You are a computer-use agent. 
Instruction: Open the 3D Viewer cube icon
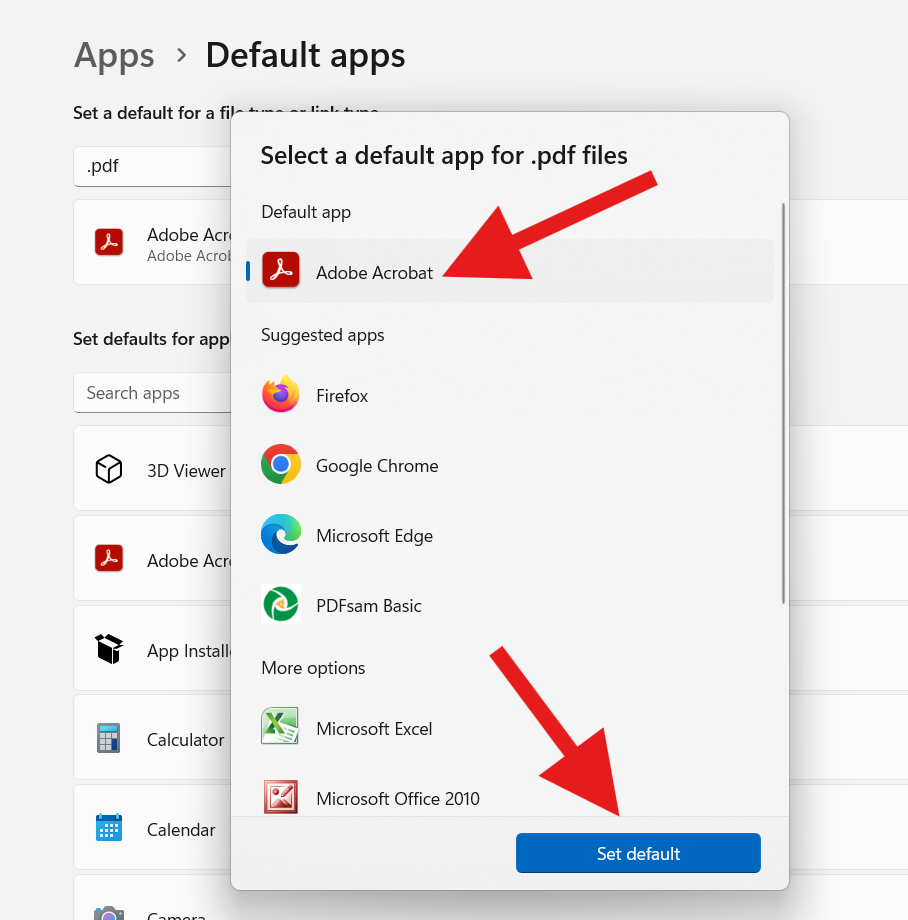pos(109,469)
